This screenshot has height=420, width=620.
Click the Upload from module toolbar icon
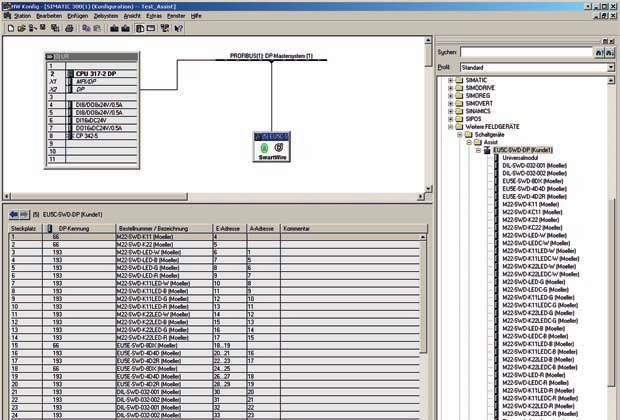[125, 28]
